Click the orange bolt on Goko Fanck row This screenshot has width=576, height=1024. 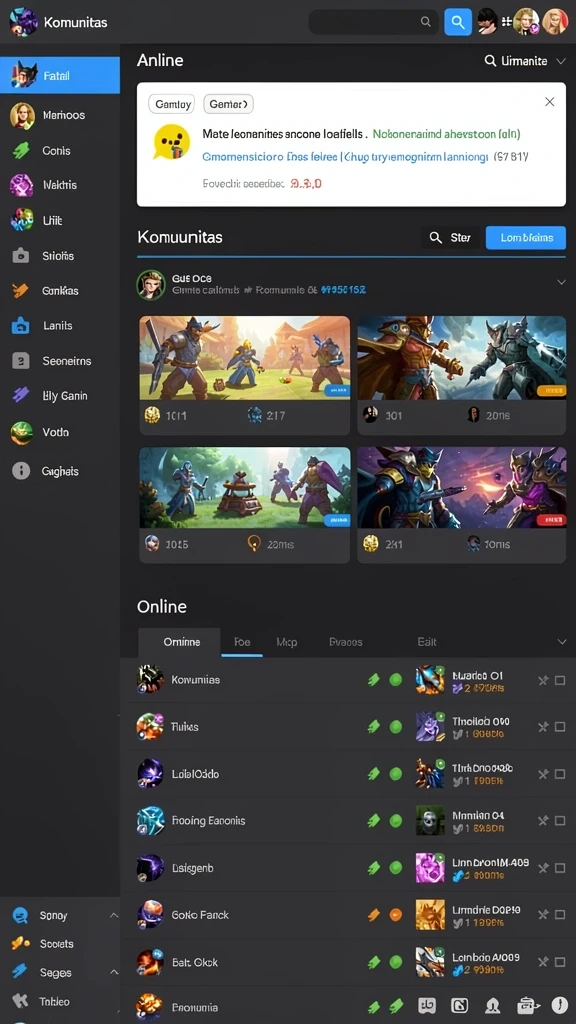[374, 915]
